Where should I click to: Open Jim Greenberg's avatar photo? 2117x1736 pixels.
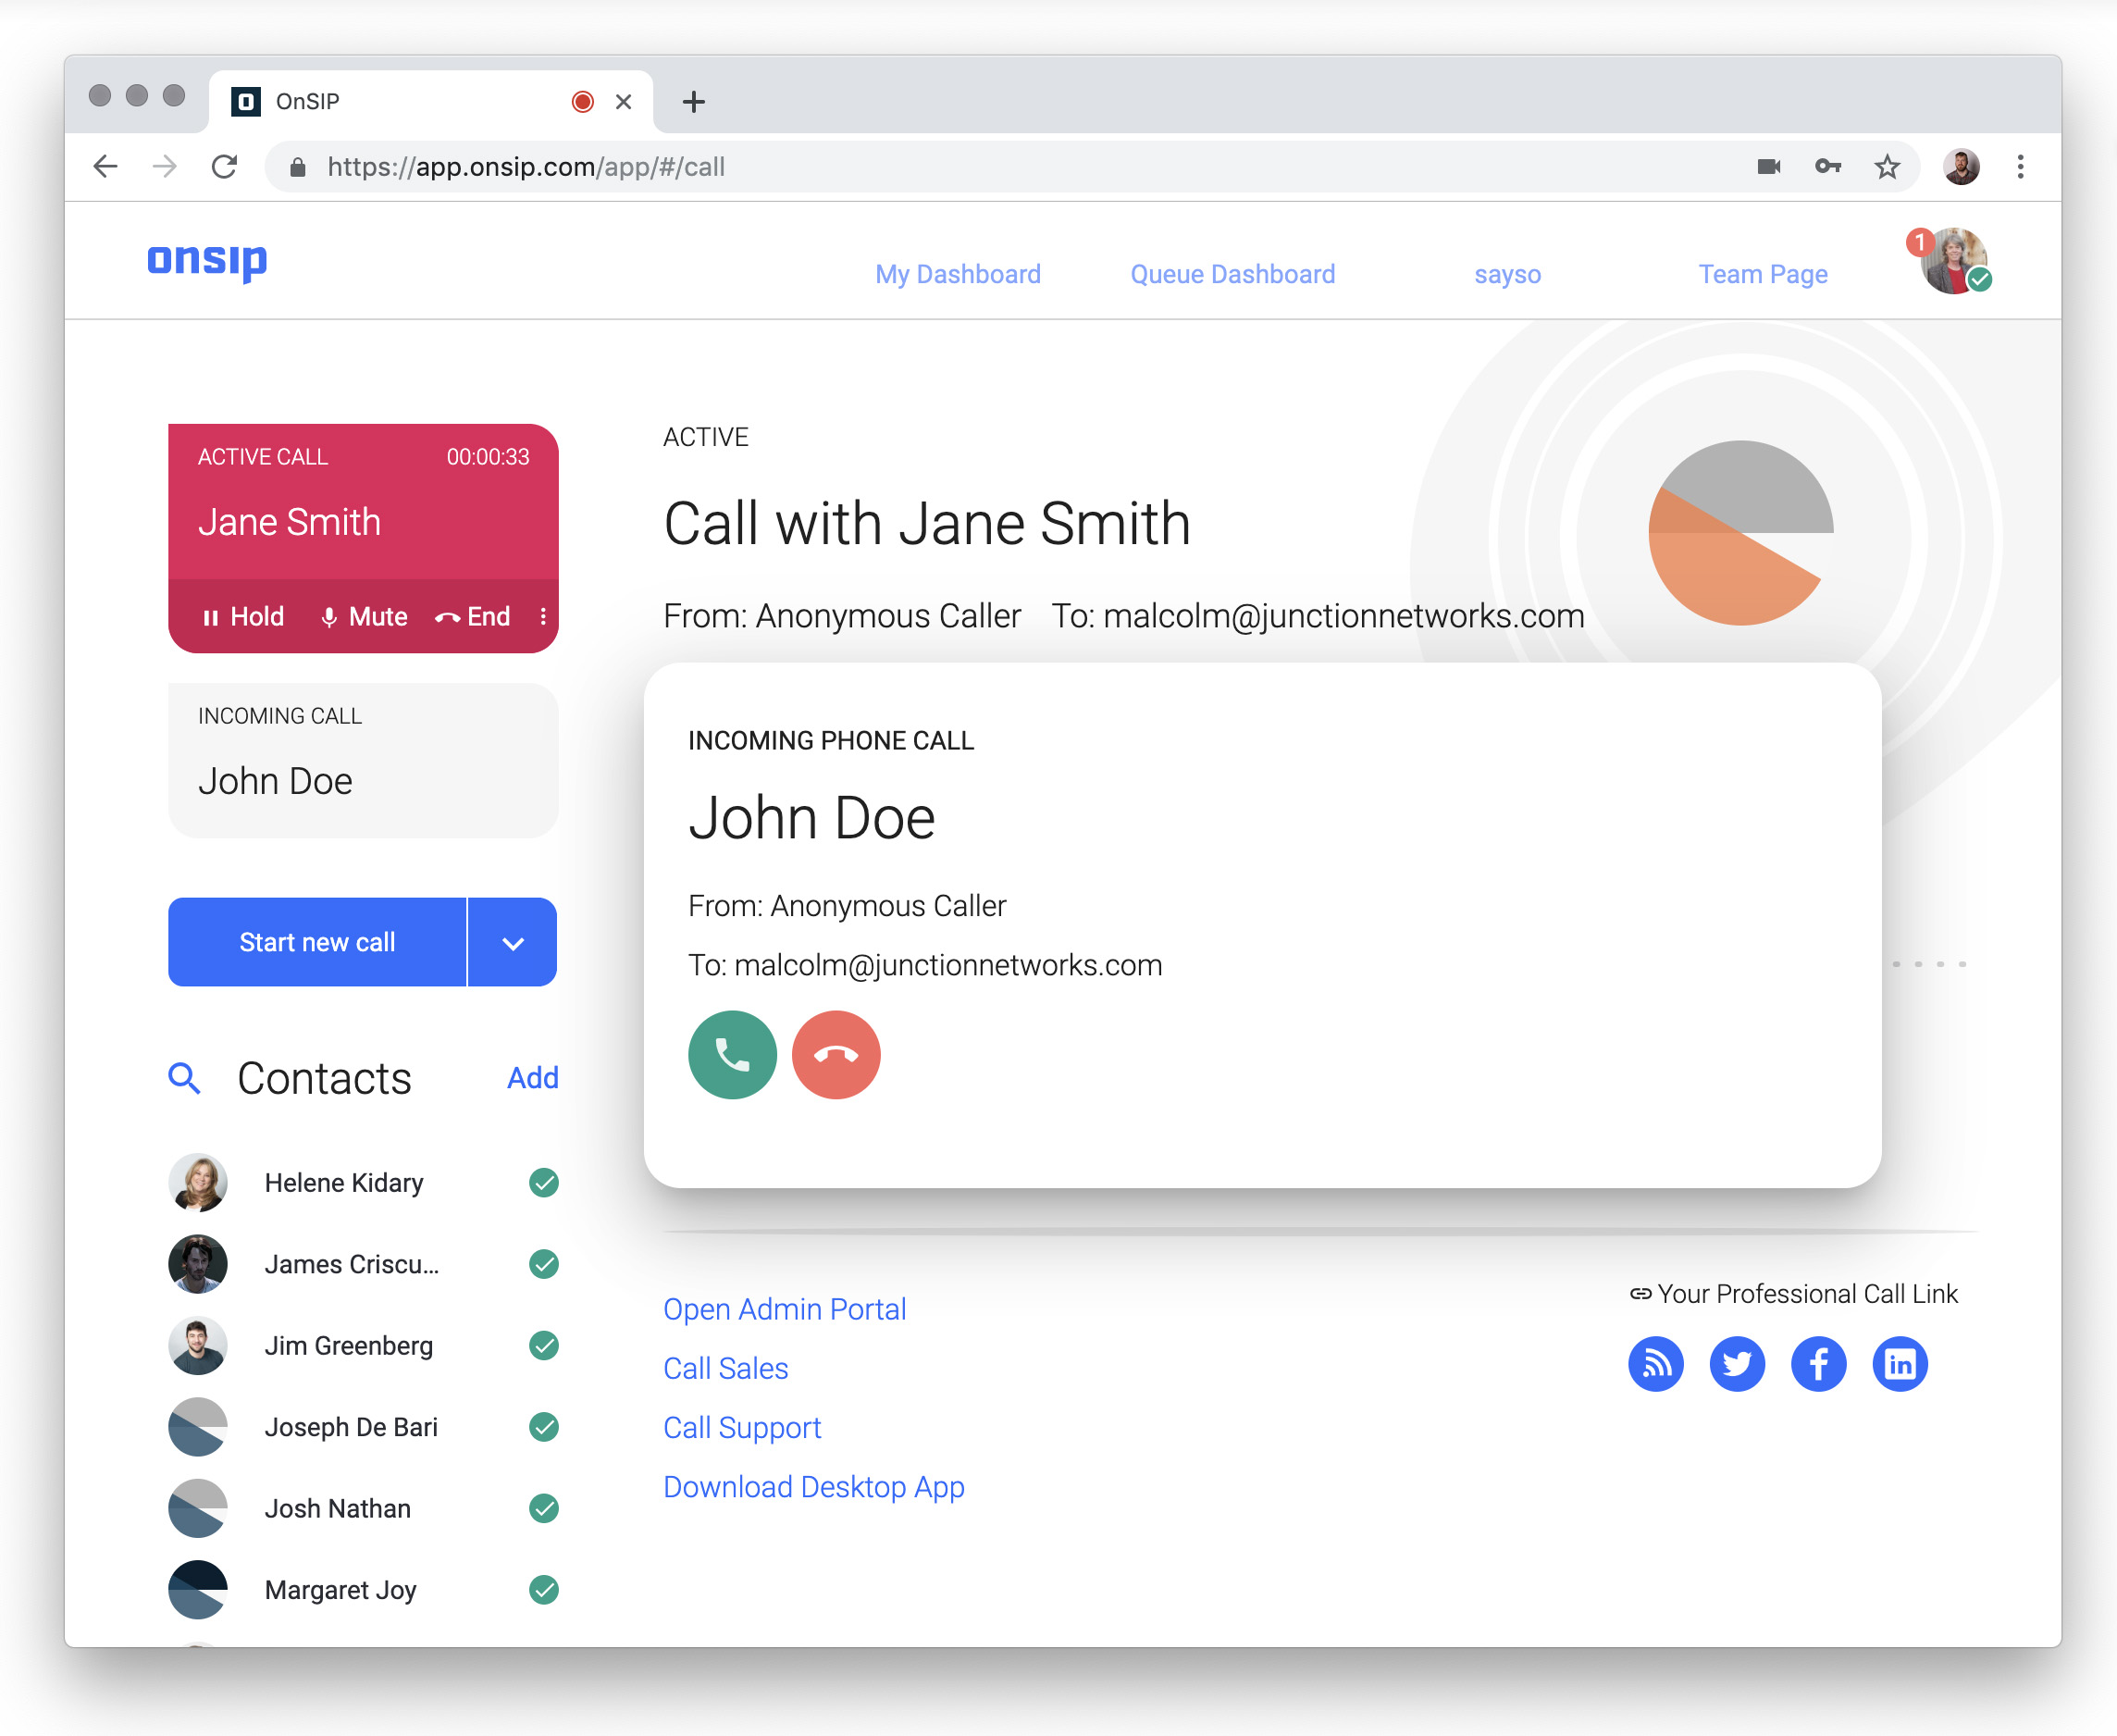click(x=198, y=1346)
